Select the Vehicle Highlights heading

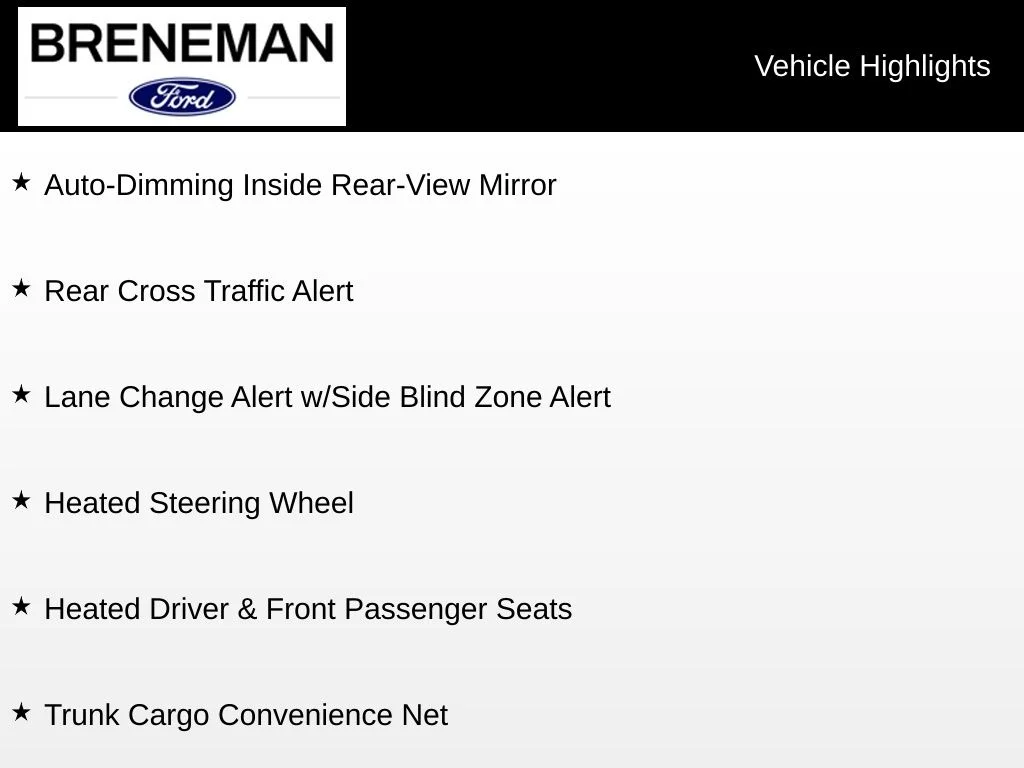click(x=872, y=66)
